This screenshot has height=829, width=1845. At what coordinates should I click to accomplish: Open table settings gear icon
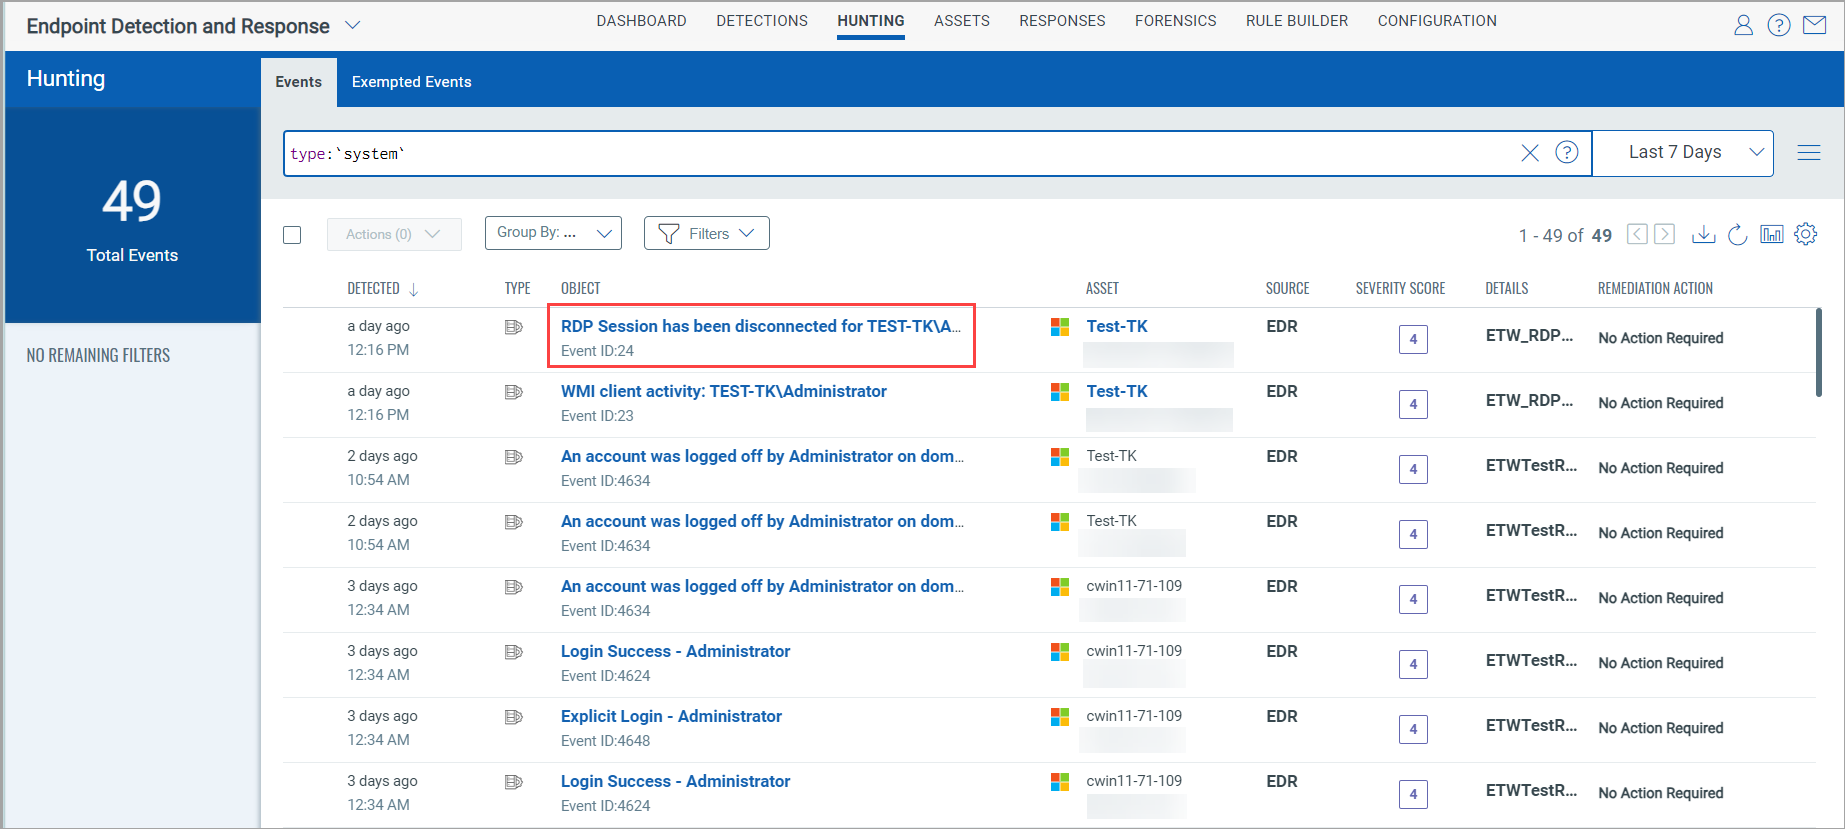pyautogui.click(x=1805, y=234)
